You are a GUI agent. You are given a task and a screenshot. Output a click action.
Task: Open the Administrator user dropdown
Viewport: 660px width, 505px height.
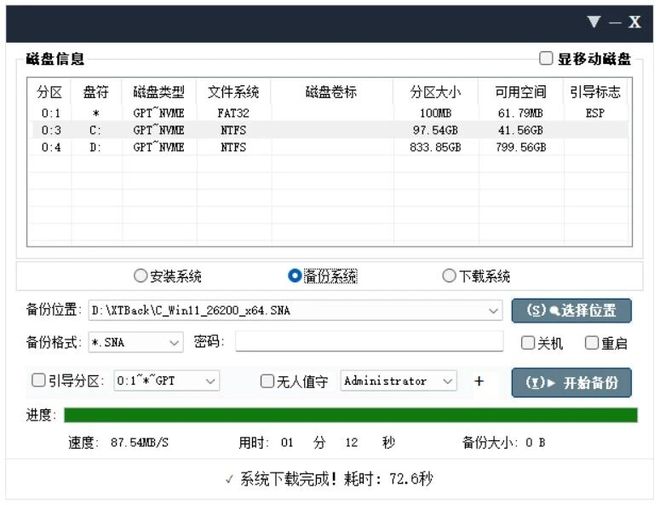coord(448,381)
